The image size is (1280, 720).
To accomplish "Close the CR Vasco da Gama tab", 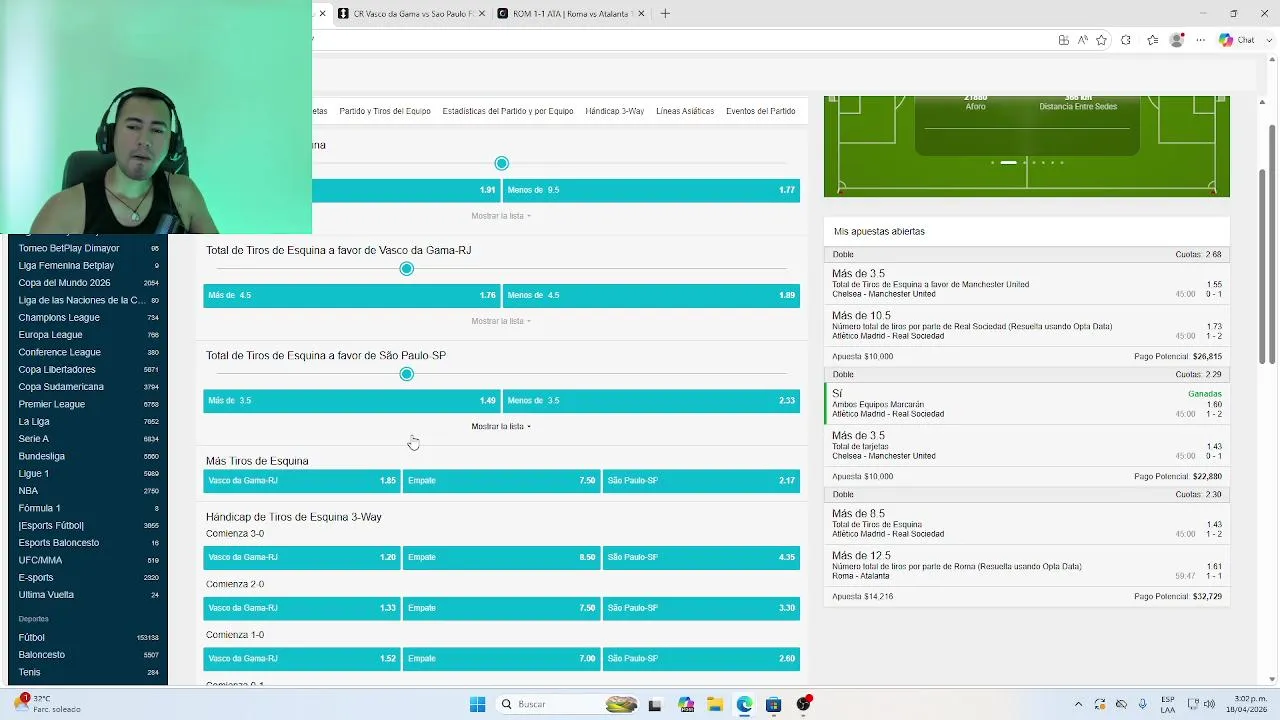I will coord(482,13).
